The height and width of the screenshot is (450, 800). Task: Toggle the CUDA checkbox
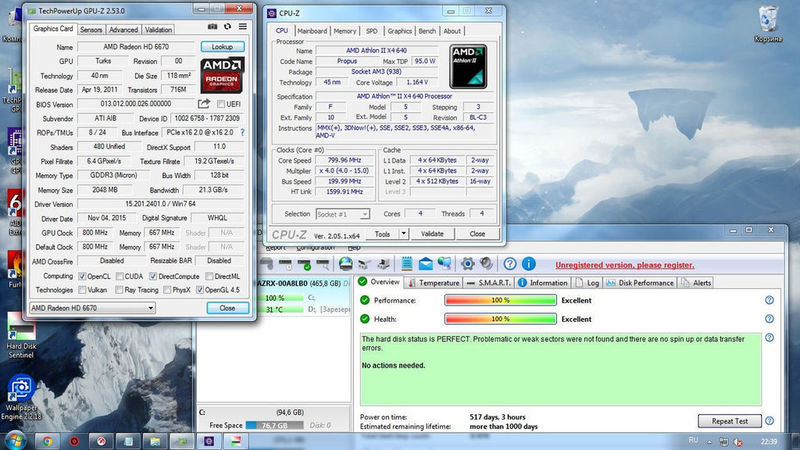[x=119, y=276]
